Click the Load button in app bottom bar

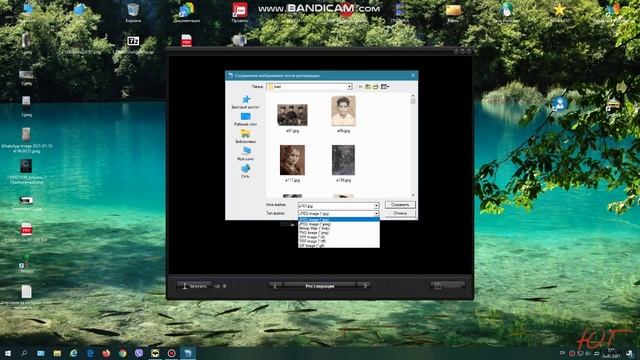pos(194,286)
